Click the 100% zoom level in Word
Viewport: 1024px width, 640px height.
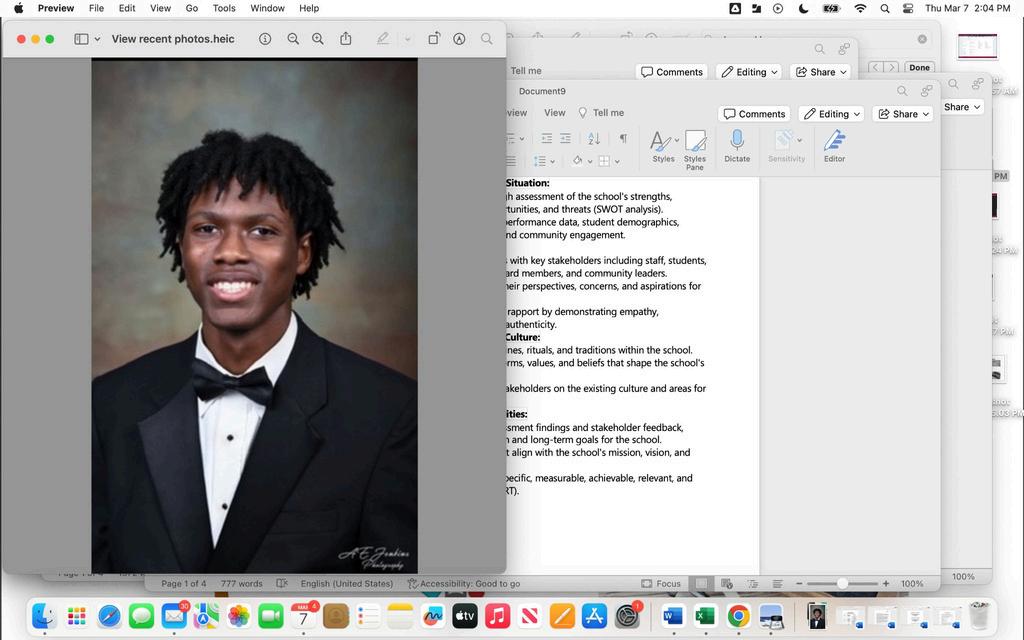click(x=912, y=583)
